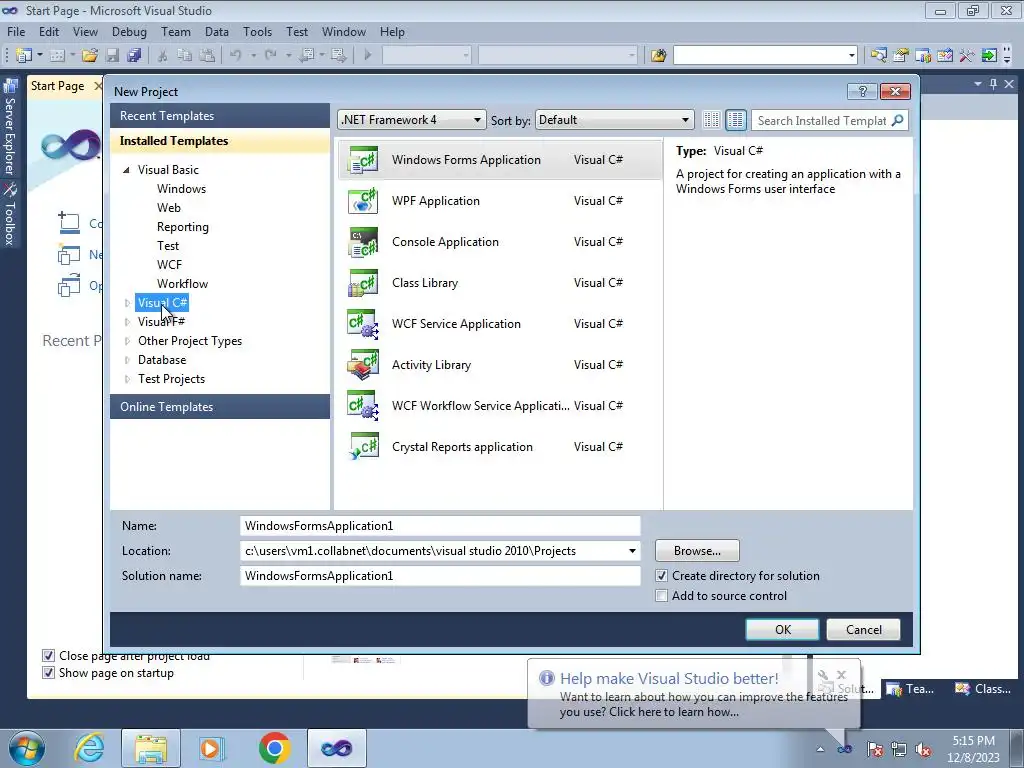Click the Save All toolbar icon
1024x768 pixels.
pyautogui.click(x=134, y=56)
